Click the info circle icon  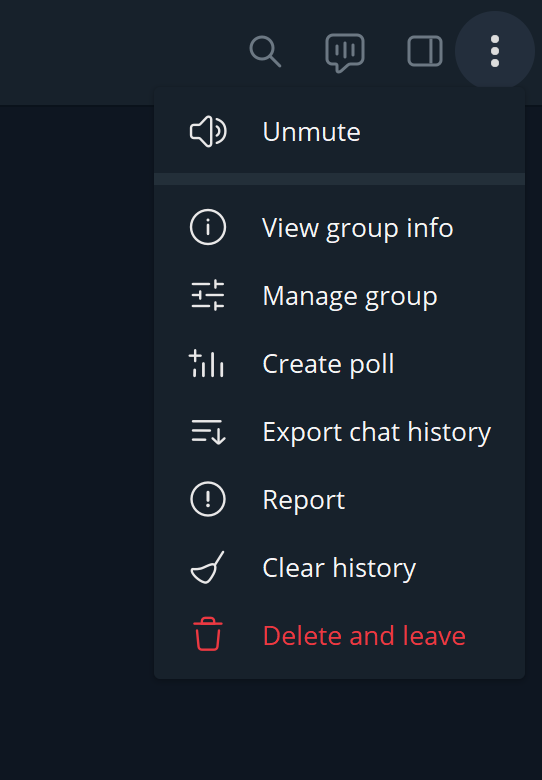(208, 227)
